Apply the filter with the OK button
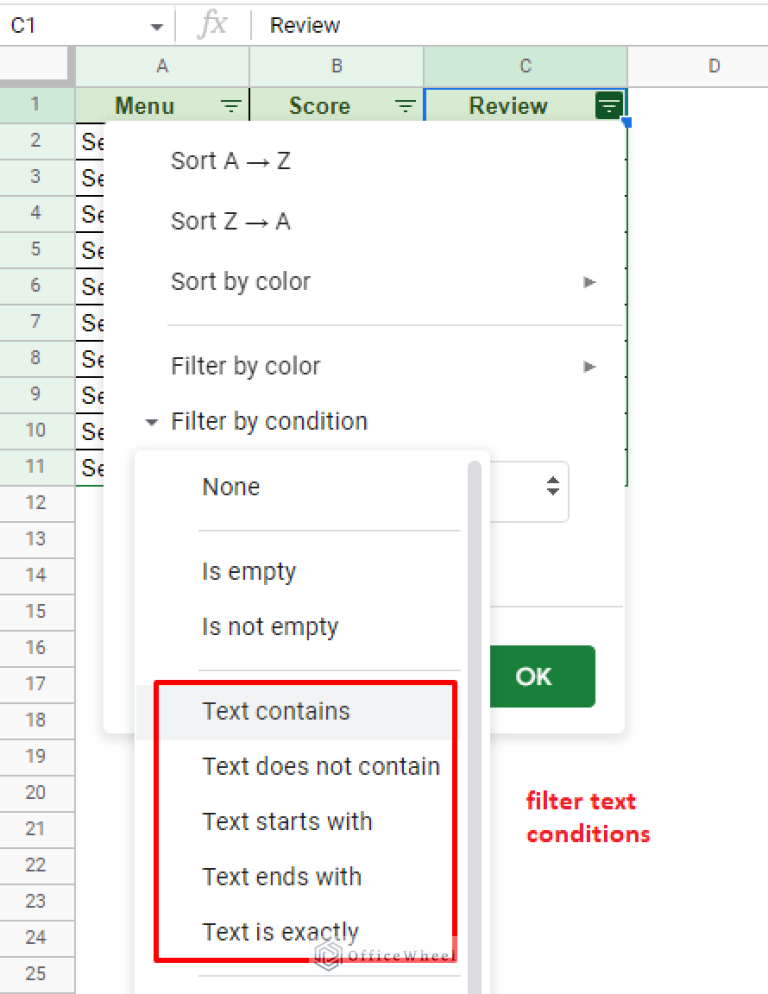Image resolution: width=768 pixels, height=994 pixels. click(542, 676)
